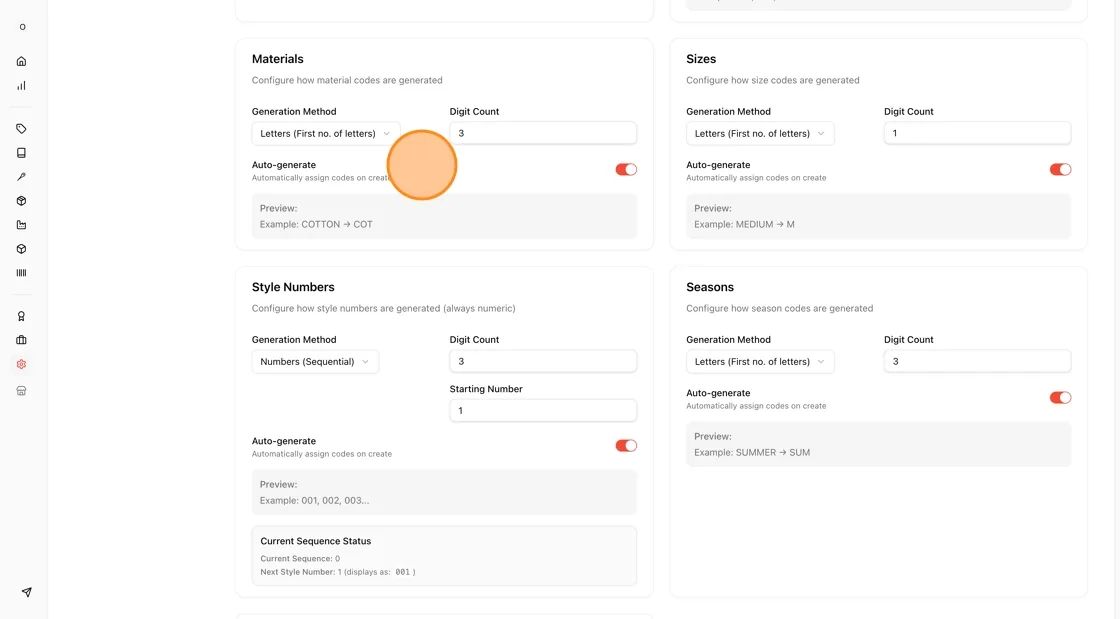1120x619 pixels.
Task: Open the book icon in the sidebar
Action: pos(21,153)
